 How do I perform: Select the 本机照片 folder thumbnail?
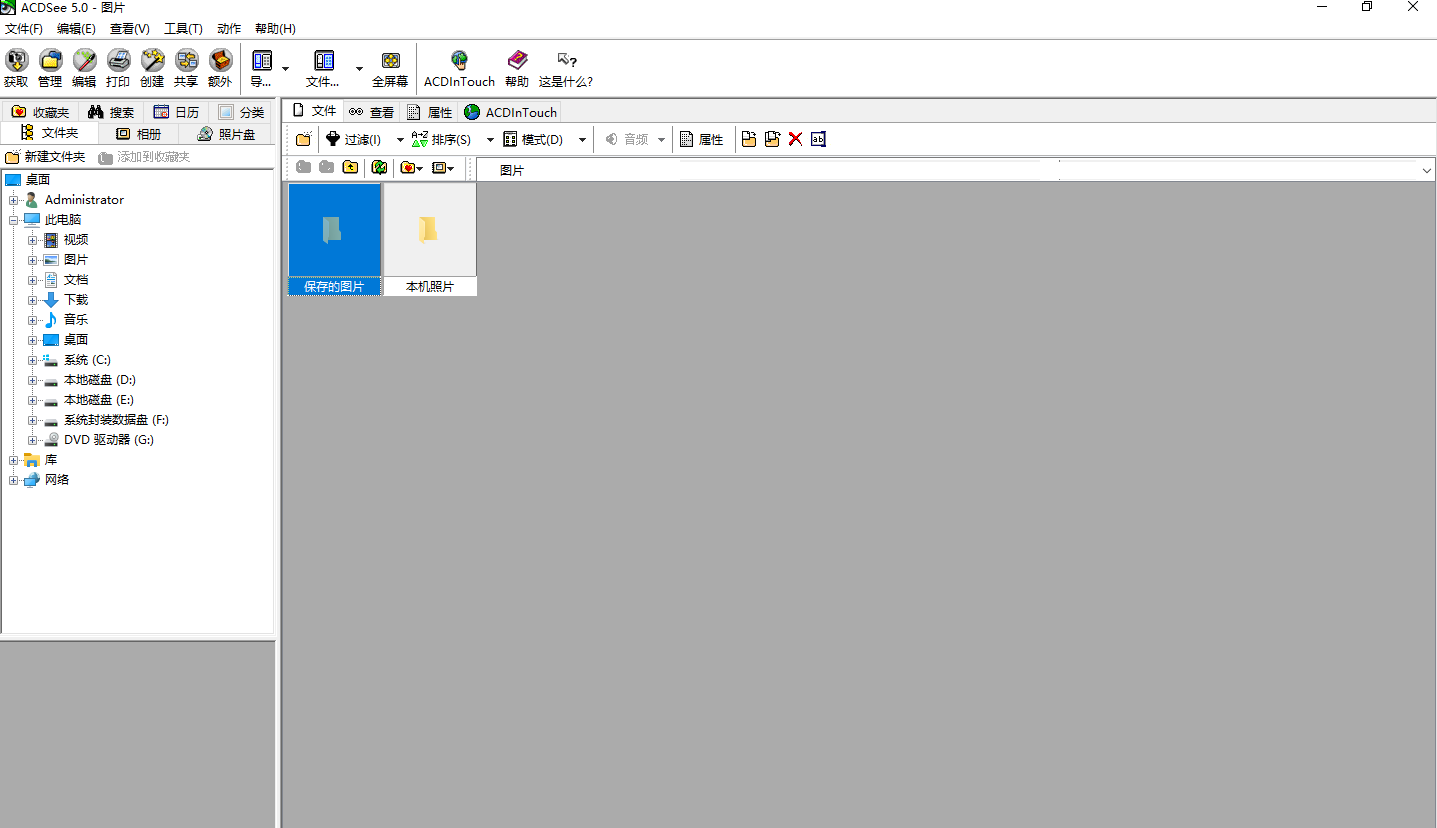[x=429, y=231]
